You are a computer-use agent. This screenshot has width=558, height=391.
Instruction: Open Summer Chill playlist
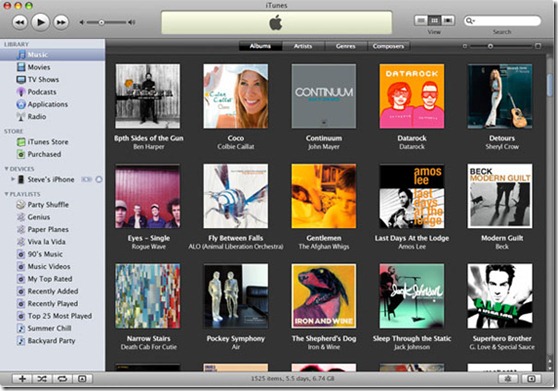52,328
